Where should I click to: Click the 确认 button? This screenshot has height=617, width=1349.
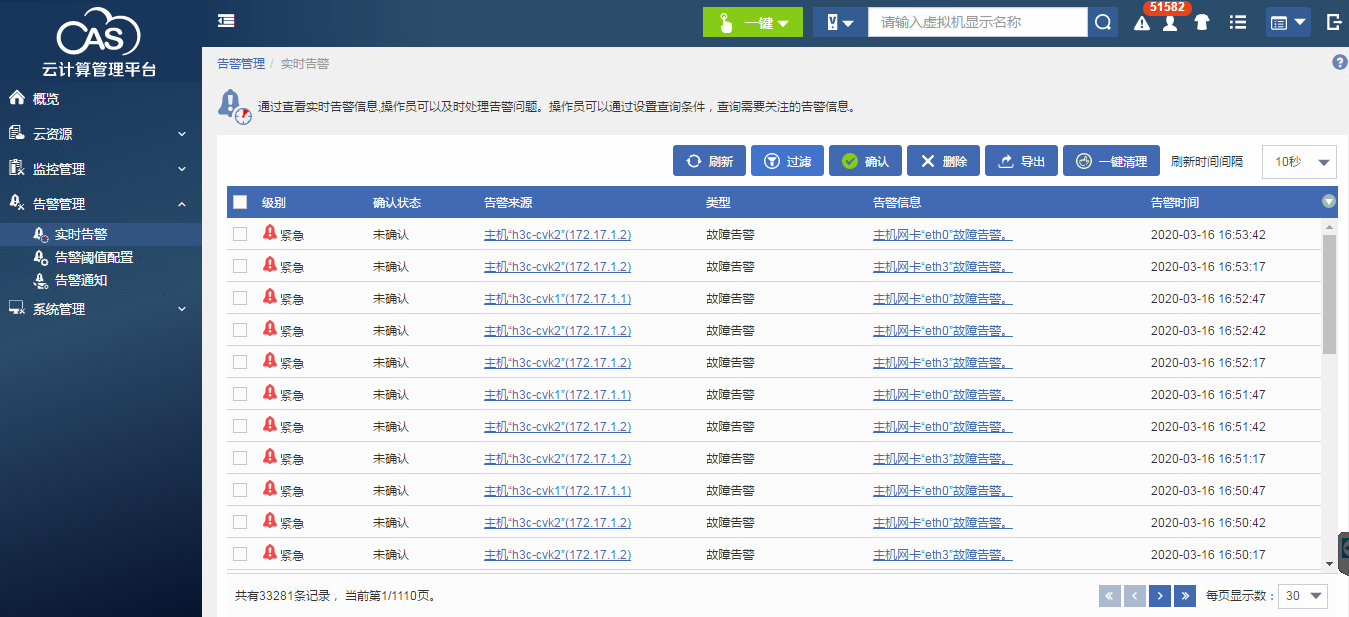click(865, 161)
